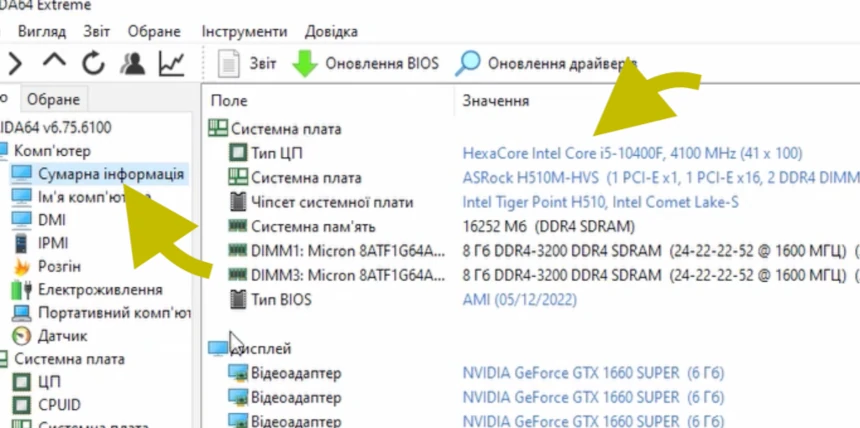
Task: Select Розгін tree item
Action: coord(59,266)
